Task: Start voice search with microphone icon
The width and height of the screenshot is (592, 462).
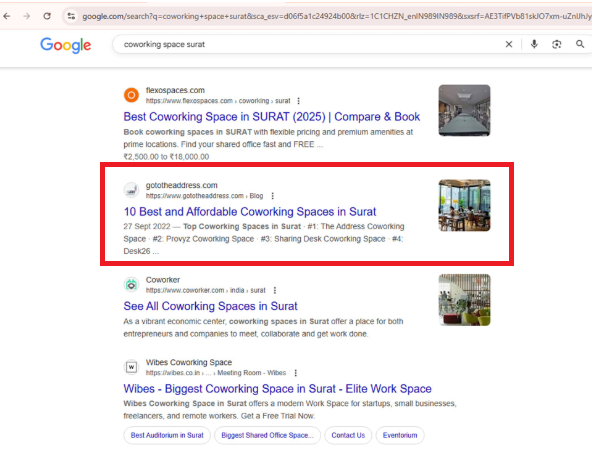Action: [x=534, y=44]
